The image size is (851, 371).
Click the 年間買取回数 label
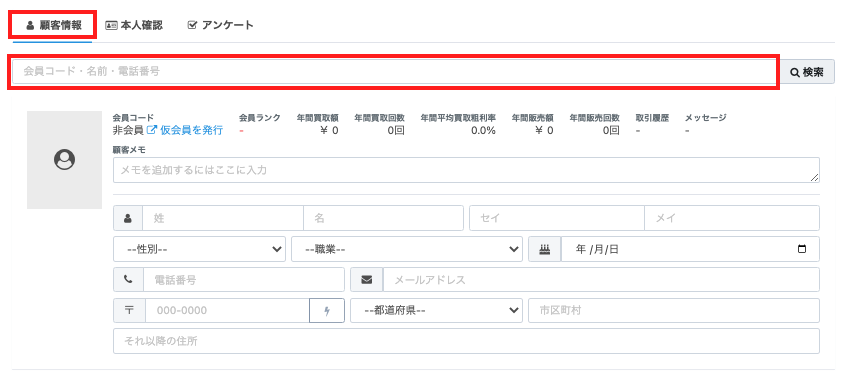tap(379, 117)
